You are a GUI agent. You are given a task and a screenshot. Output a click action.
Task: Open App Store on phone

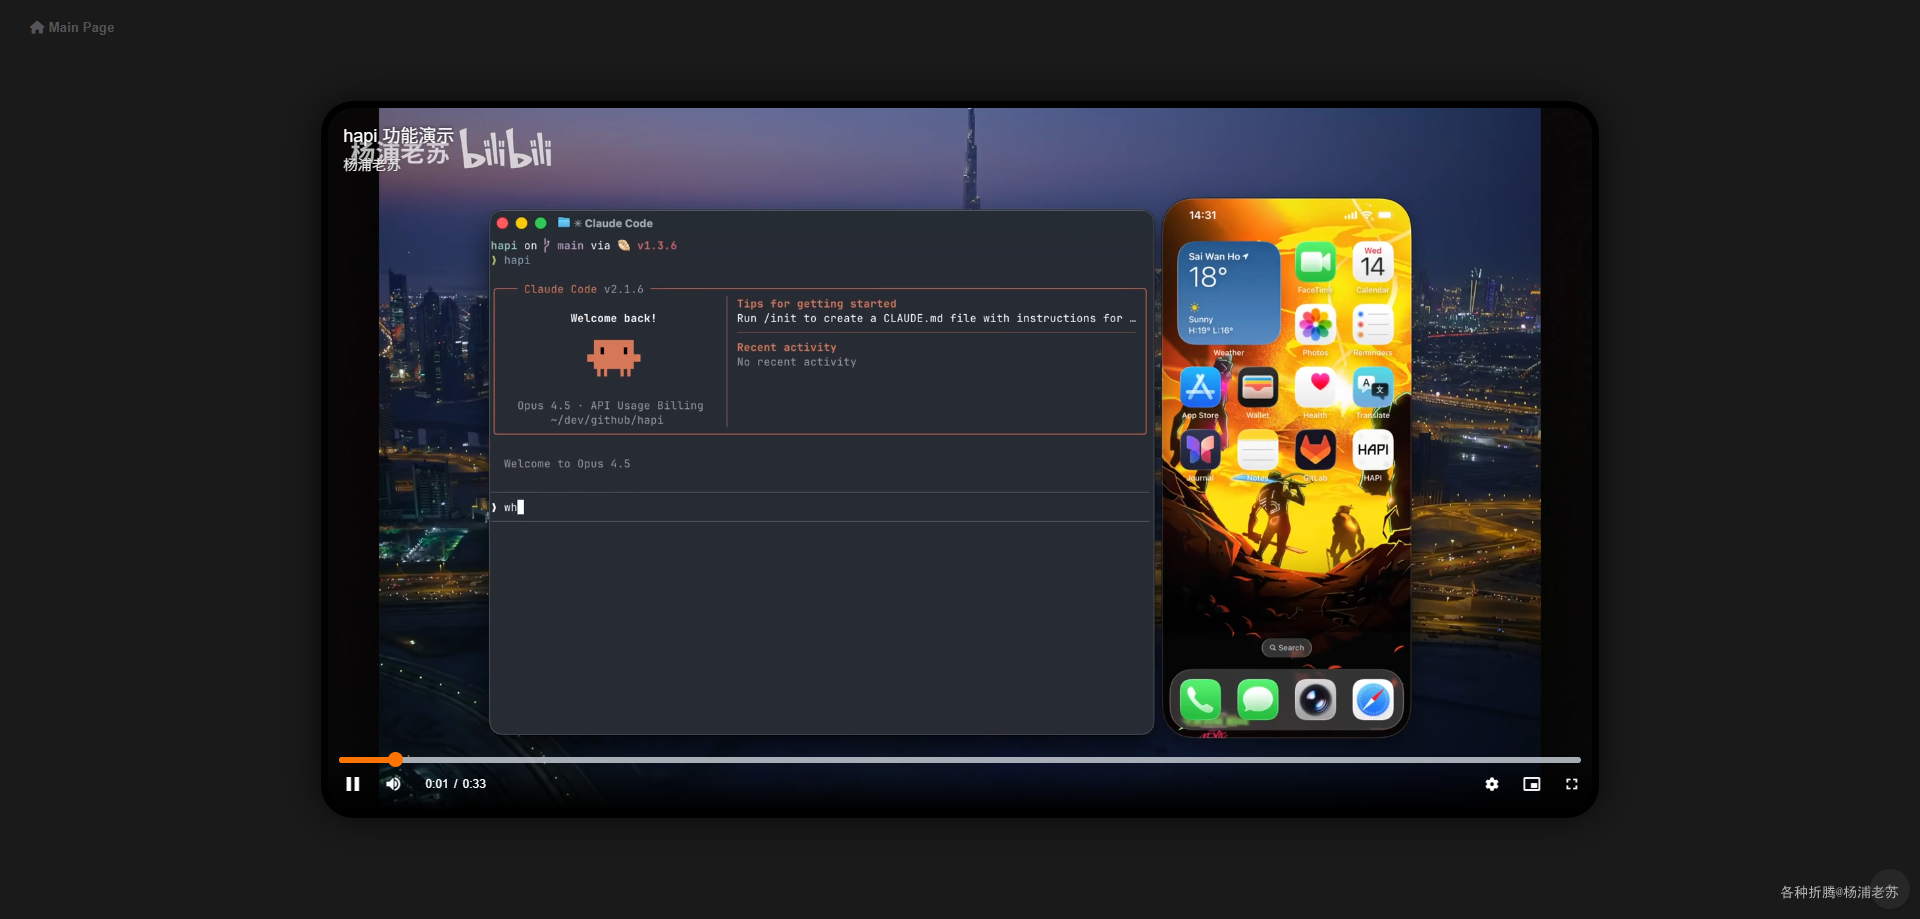tap(1200, 388)
